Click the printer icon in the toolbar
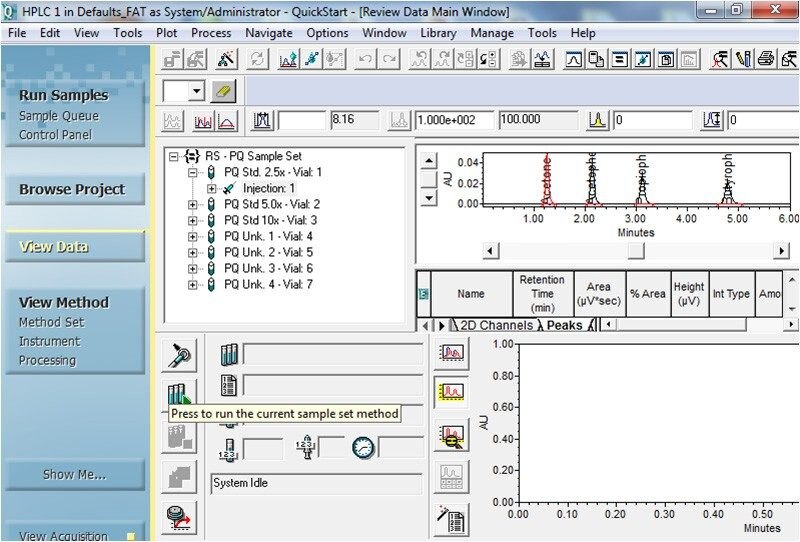This screenshot has width=800, height=542. point(766,59)
